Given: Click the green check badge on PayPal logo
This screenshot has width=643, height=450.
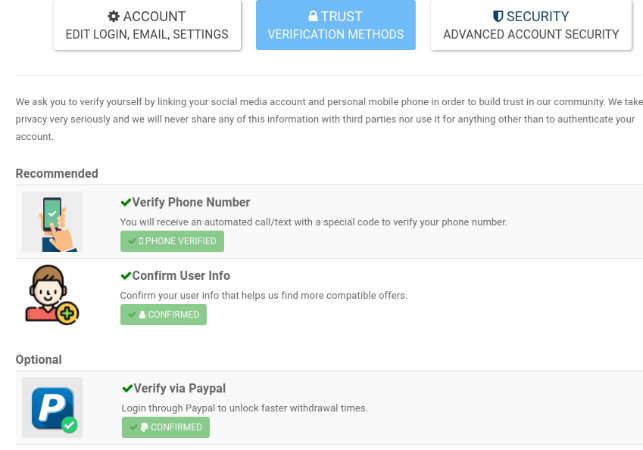Looking at the screenshot, I should tap(68, 424).
